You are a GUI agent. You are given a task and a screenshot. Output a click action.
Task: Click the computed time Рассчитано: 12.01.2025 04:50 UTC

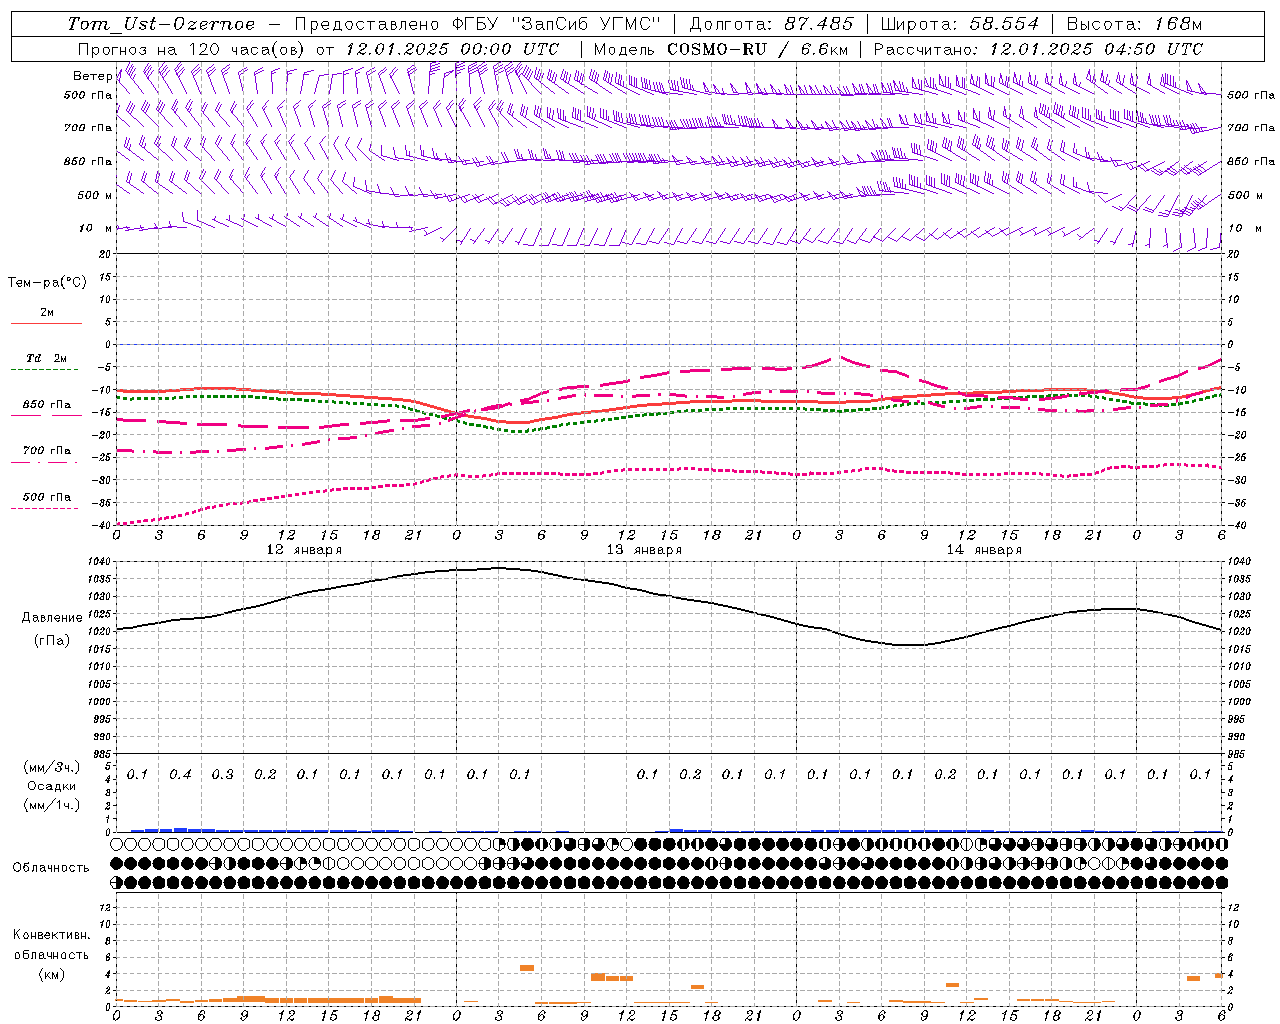coord(1038,49)
